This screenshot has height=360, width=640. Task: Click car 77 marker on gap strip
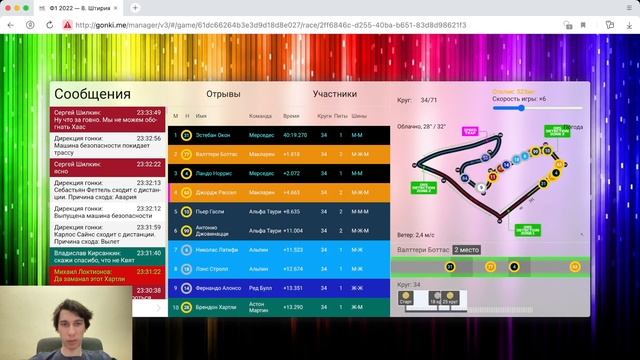pyautogui.click(x=490, y=267)
